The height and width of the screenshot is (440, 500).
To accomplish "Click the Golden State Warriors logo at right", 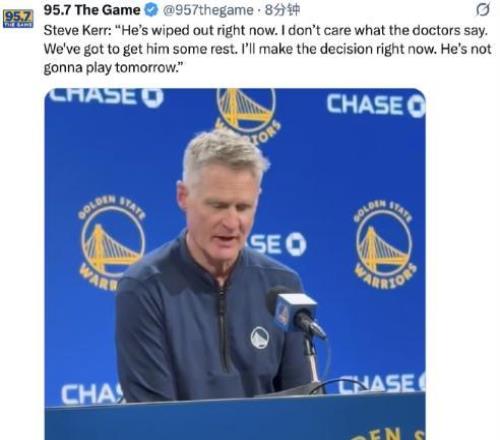I will tap(385, 245).
